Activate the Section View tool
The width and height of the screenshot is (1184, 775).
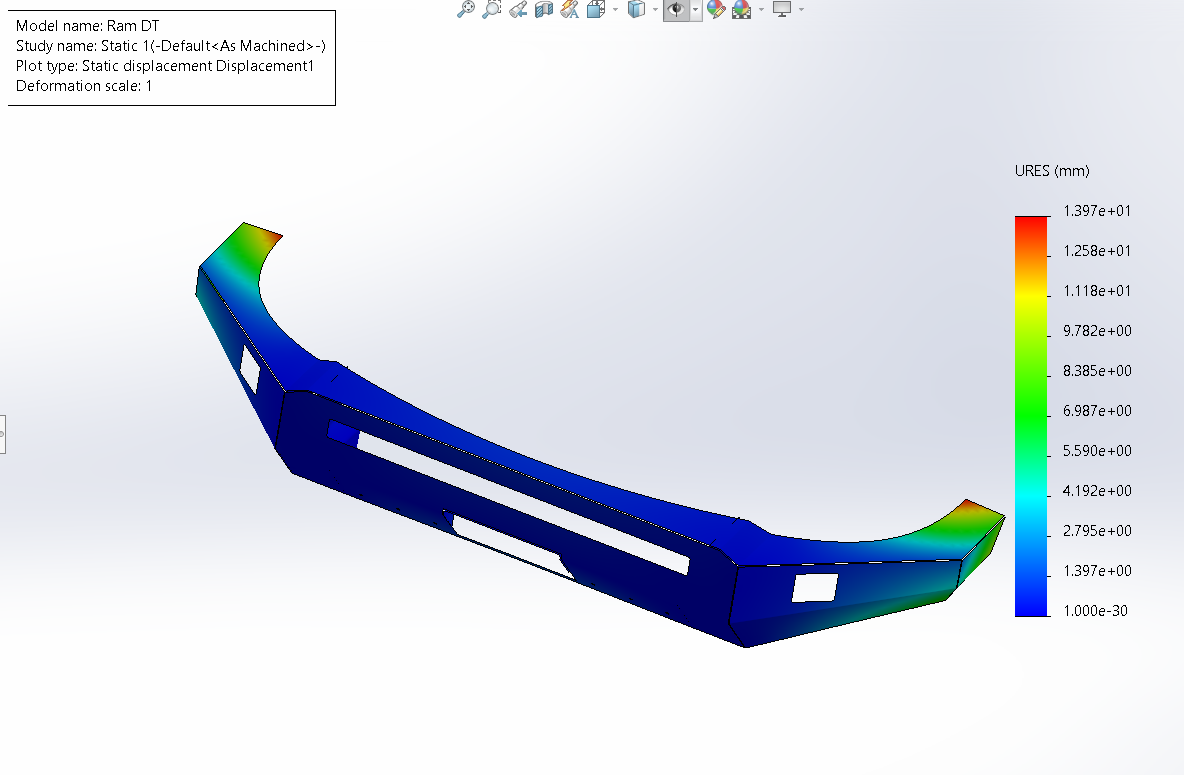(544, 9)
